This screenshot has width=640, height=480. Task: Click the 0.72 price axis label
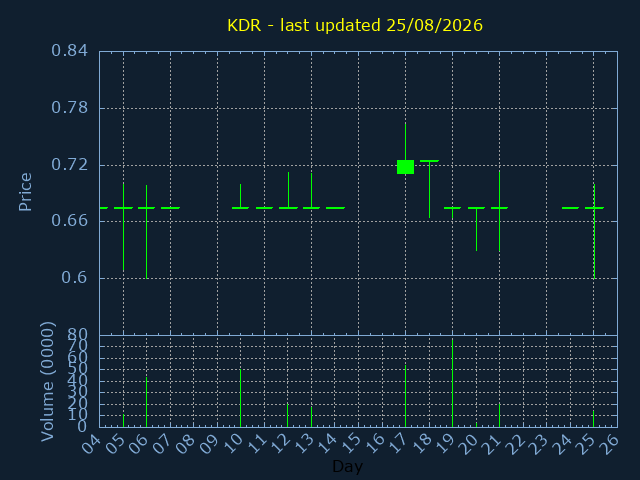[69, 165]
